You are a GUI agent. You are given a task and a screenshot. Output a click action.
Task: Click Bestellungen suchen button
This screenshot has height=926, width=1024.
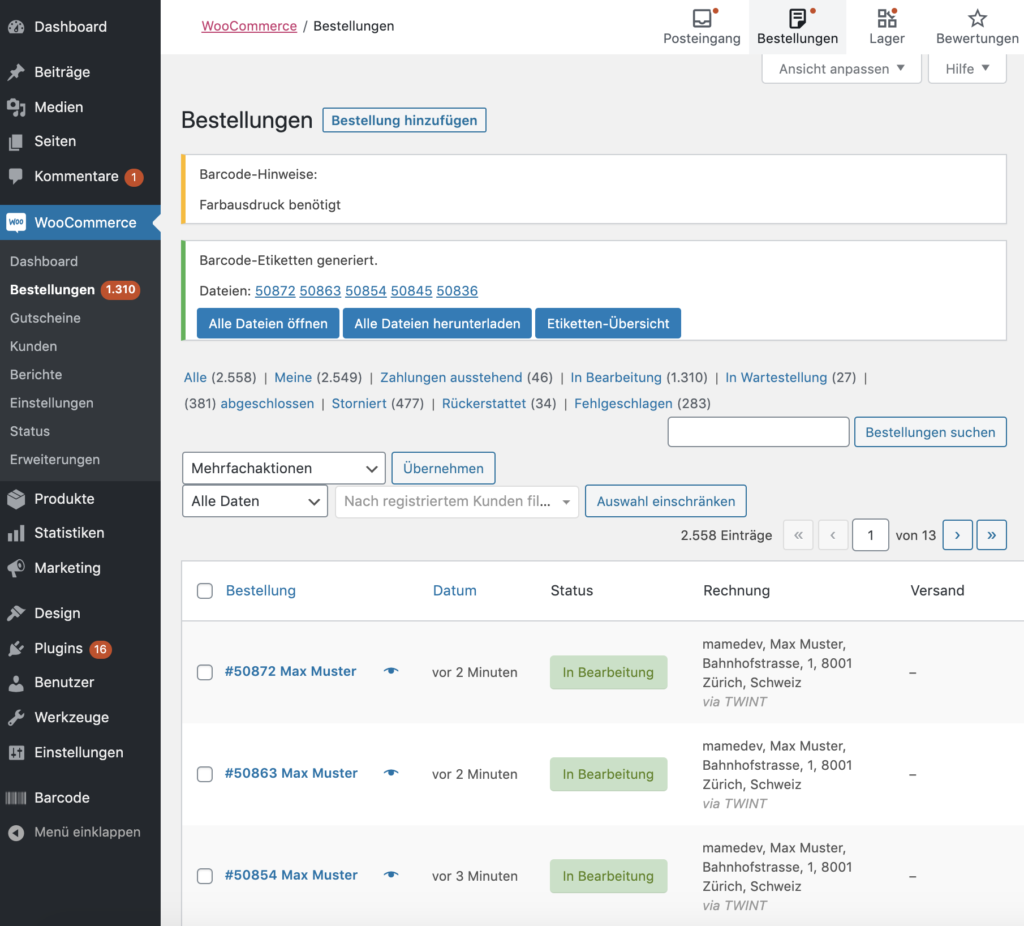pyautogui.click(x=930, y=432)
